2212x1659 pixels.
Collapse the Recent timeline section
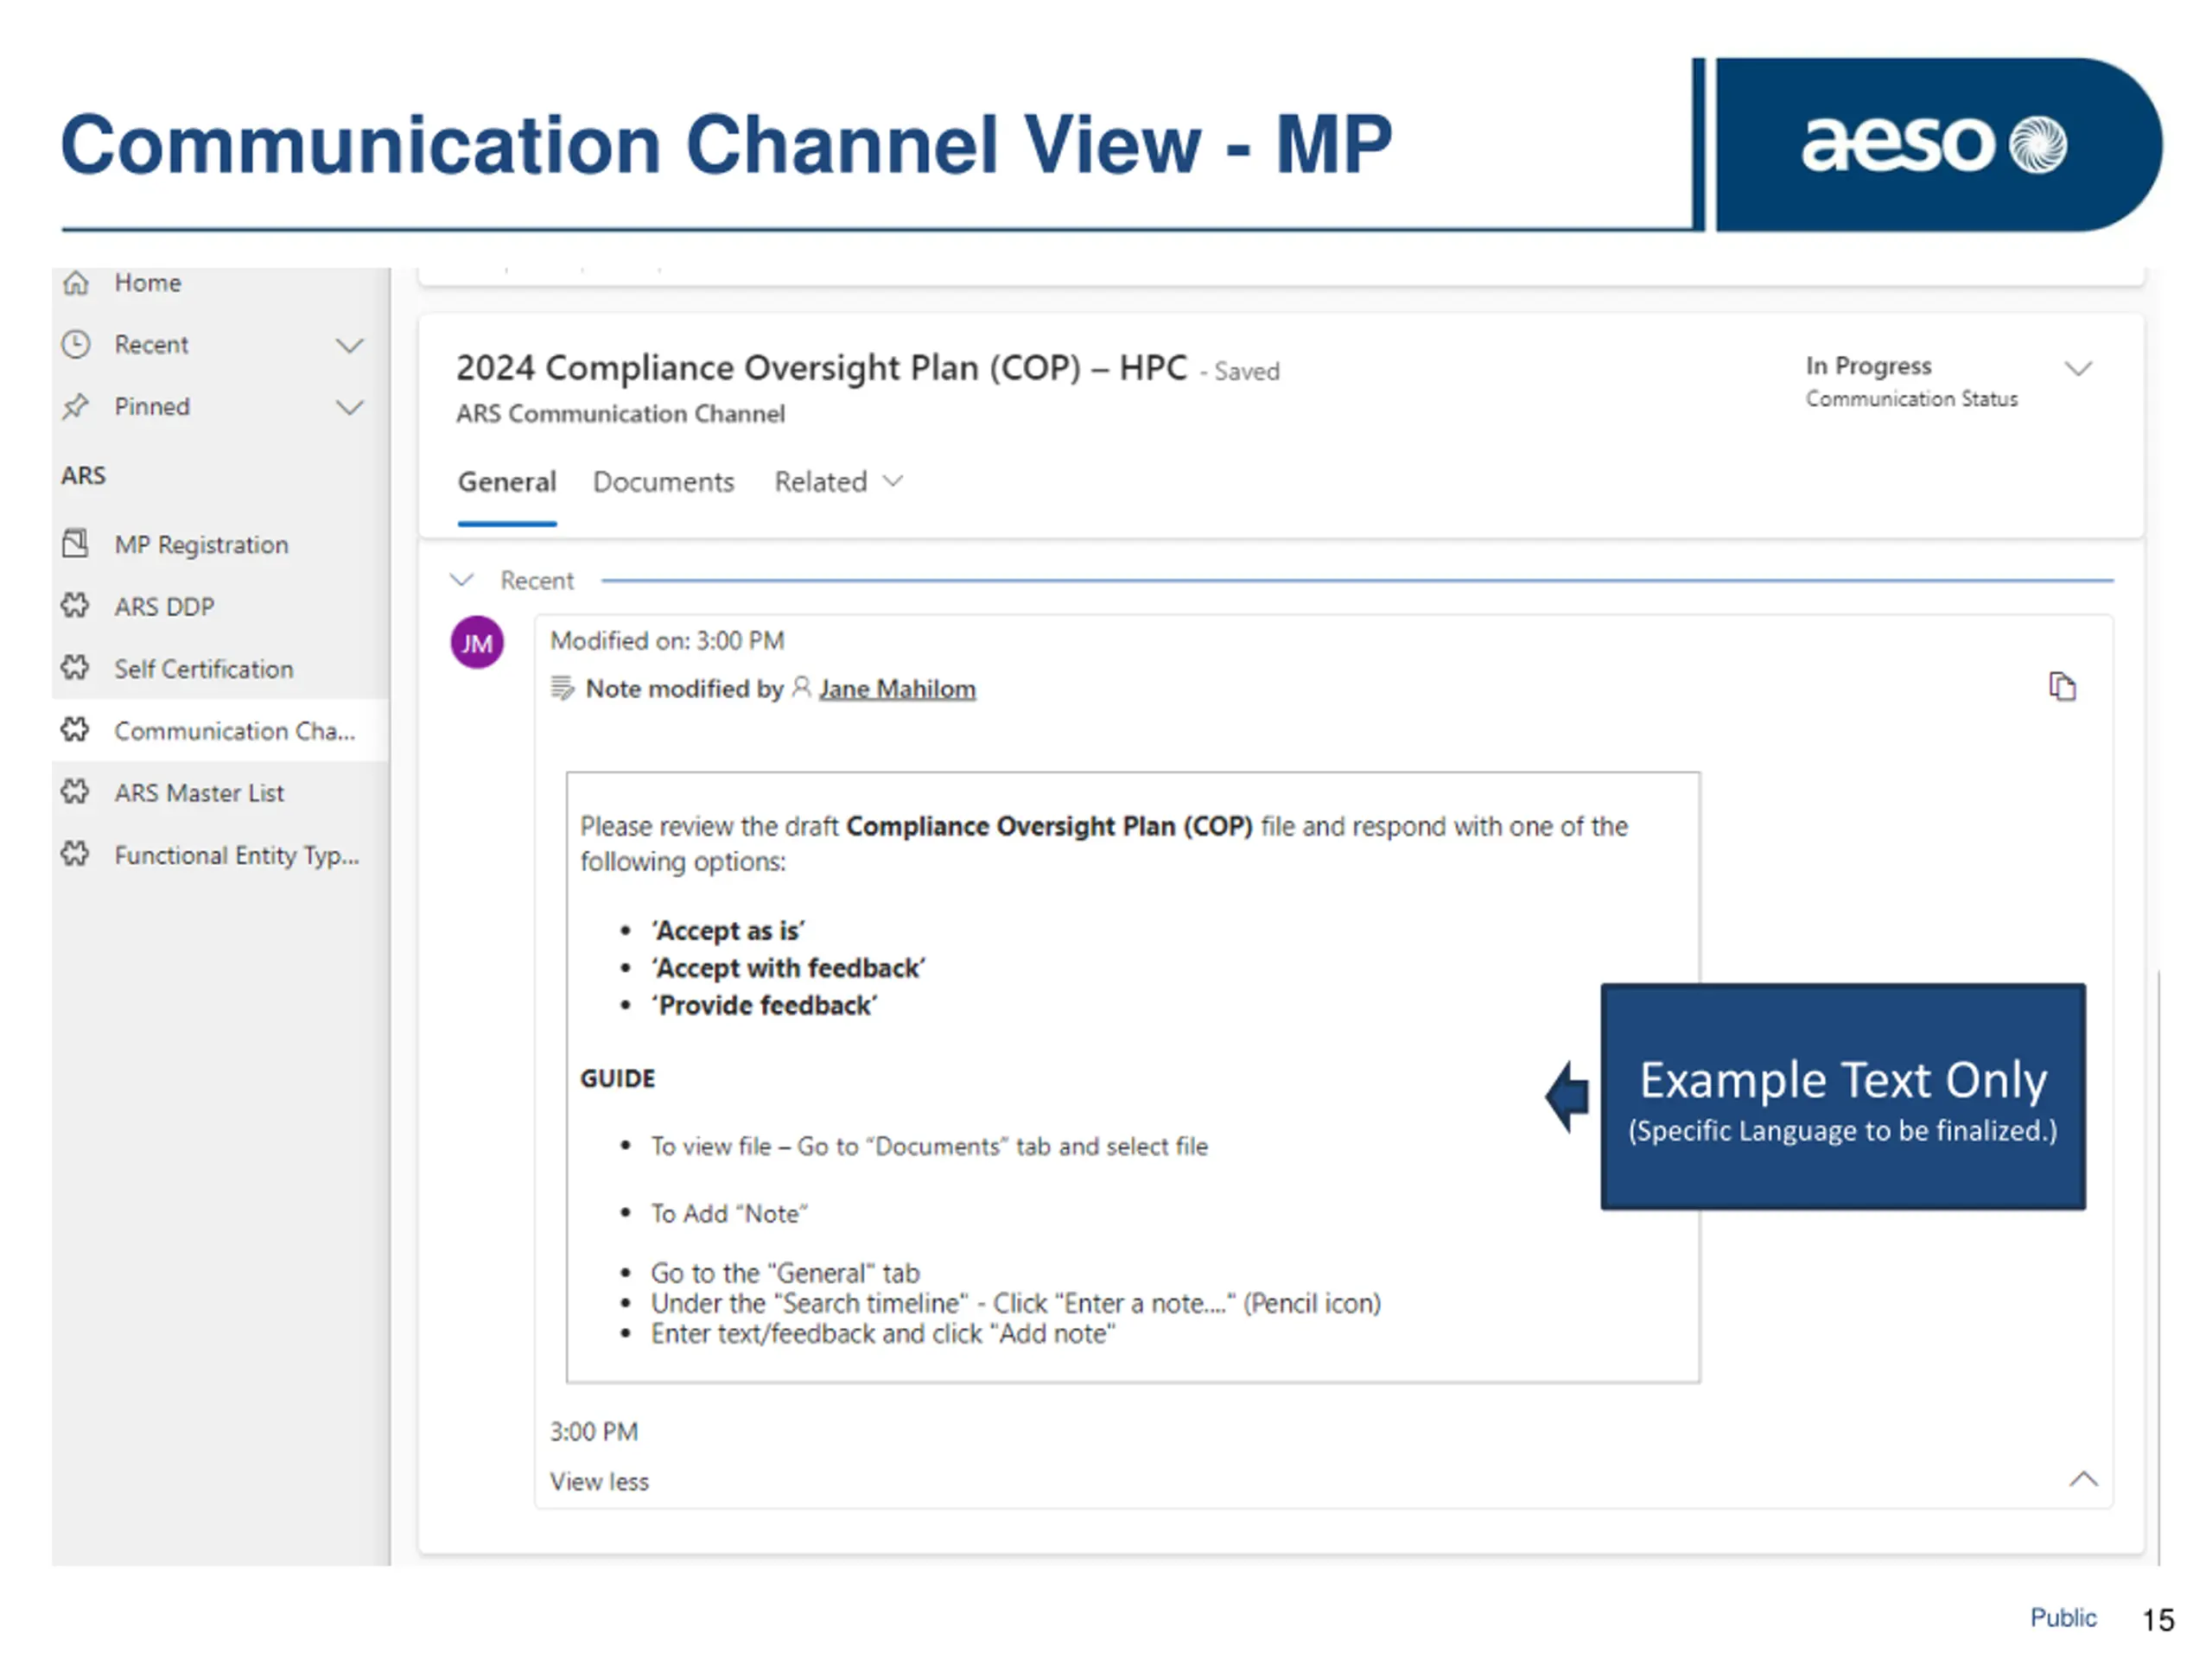click(x=462, y=580)
